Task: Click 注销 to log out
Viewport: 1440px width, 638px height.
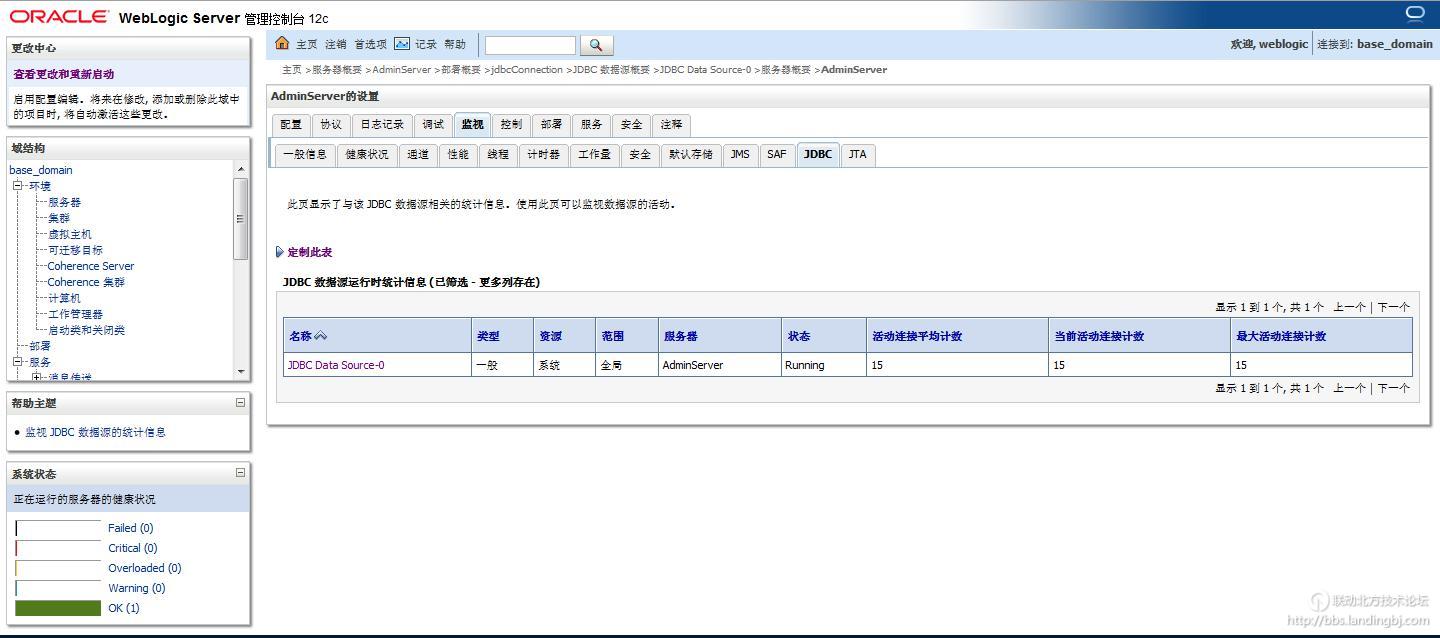Action: coord(337,44)
